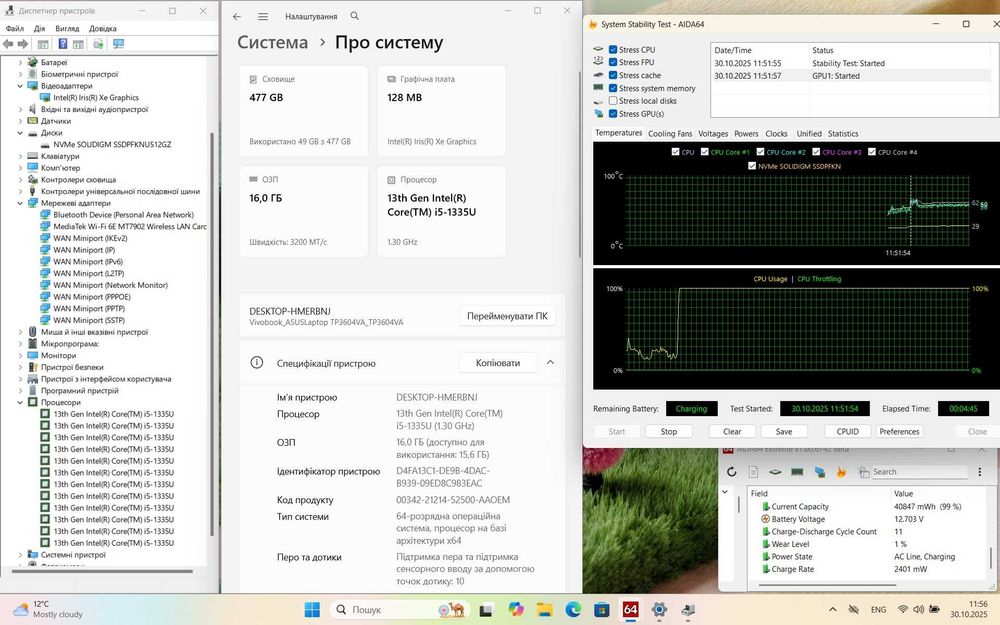This screenshot has width=1000, height=625.
Task: Click the search magnifier icon in Settings header
Action: [355, 16]
